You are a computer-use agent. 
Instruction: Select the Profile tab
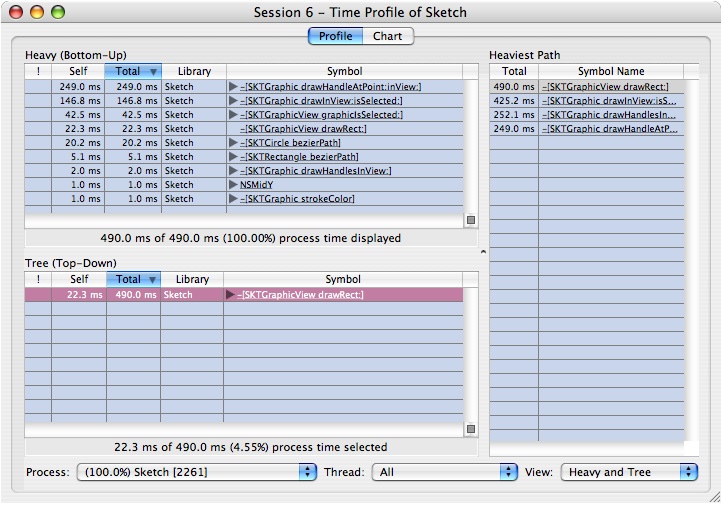[335, 37]
